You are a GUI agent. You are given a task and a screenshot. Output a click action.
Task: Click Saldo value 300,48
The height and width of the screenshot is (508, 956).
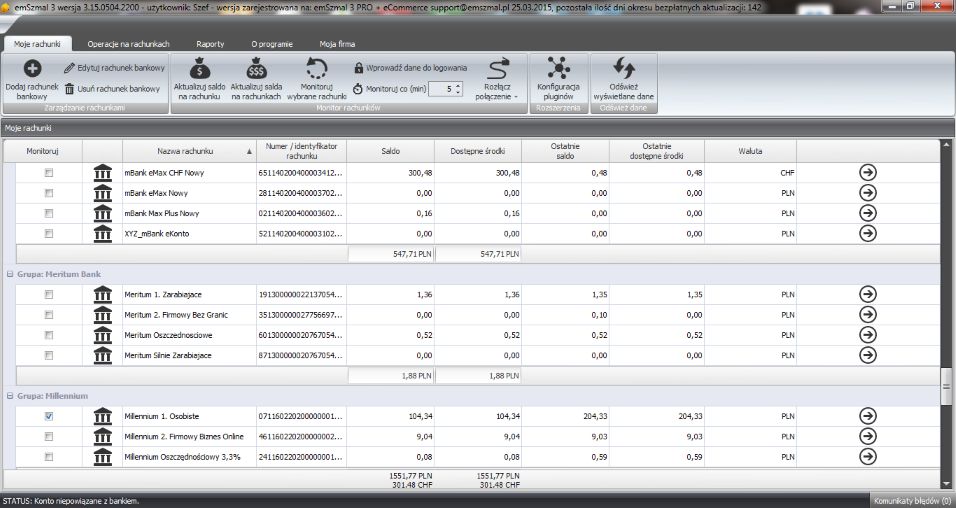(420, 173)
